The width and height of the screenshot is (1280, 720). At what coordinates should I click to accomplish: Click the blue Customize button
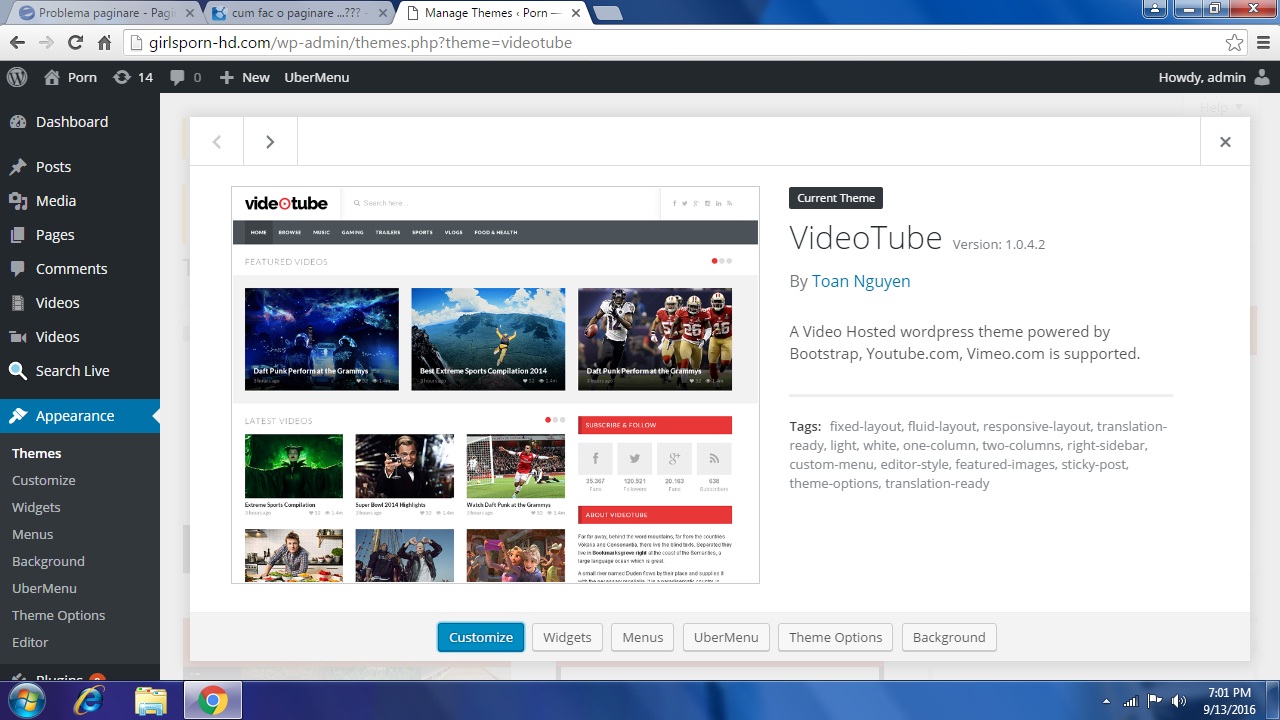pyautogui.click(x=481, y=637)
